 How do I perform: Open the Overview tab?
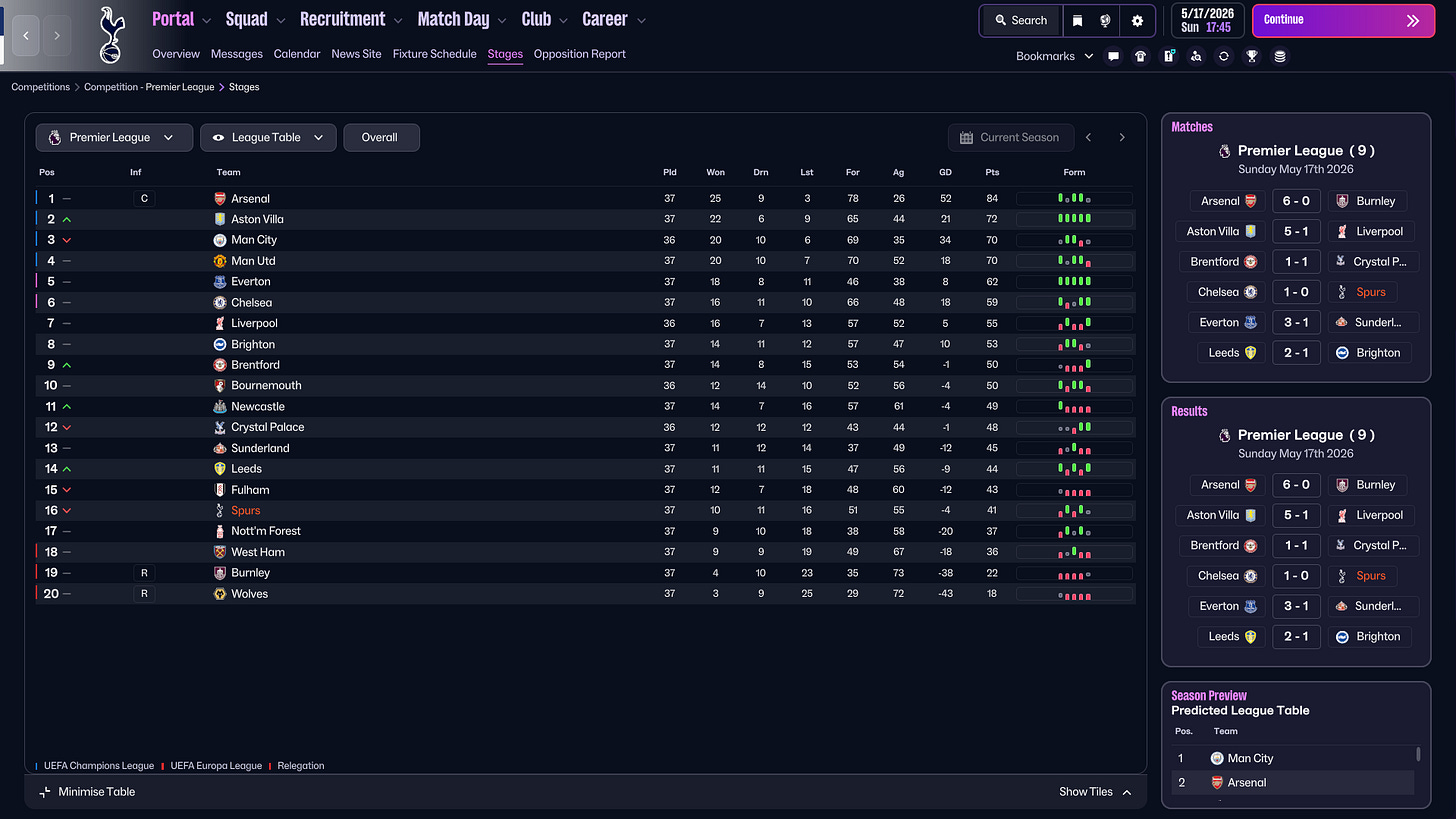point(176,54)
